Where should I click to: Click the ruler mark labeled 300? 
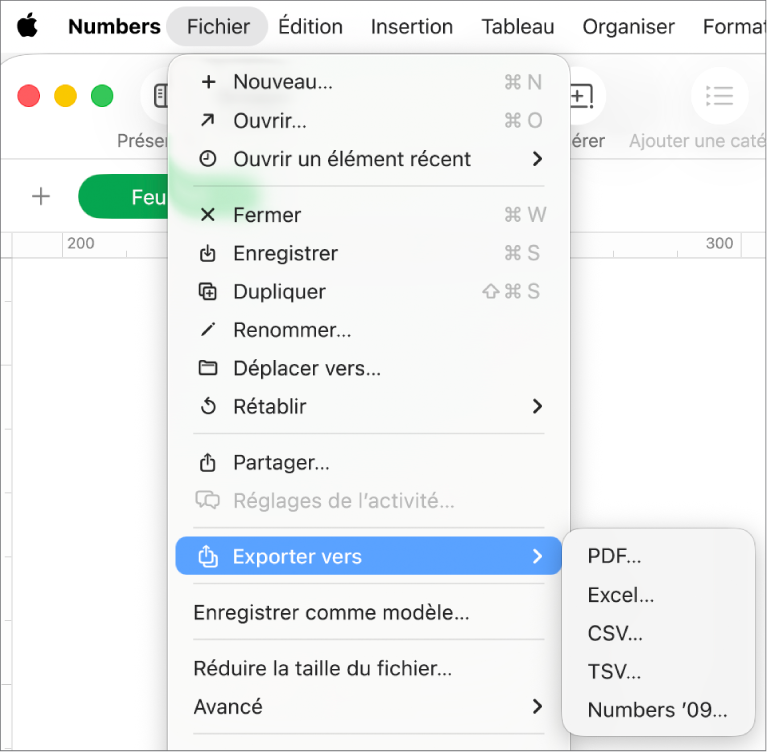click(719, 243)
